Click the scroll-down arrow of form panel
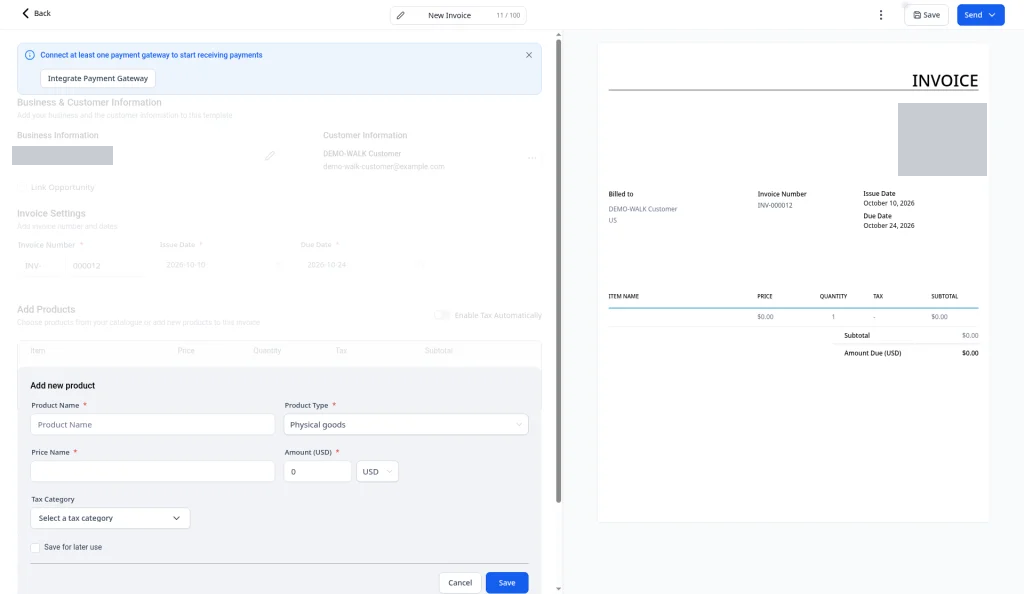This screenshot has height=594, width=1024. 558,589
